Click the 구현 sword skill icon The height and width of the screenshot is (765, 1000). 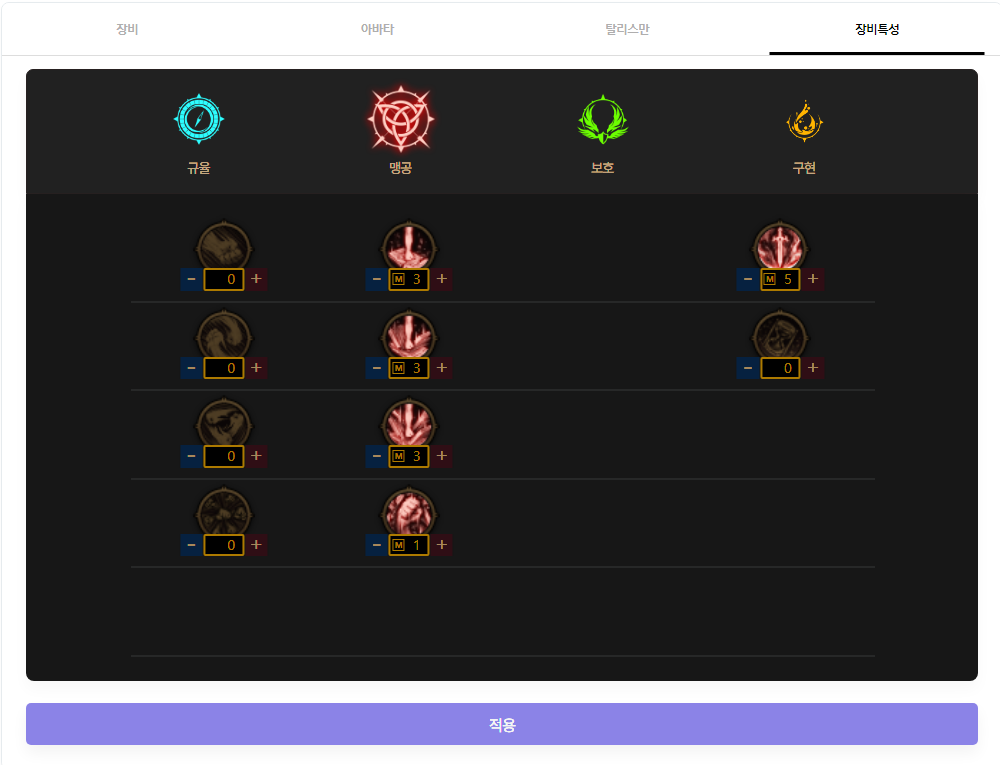[x=780, y=246]
